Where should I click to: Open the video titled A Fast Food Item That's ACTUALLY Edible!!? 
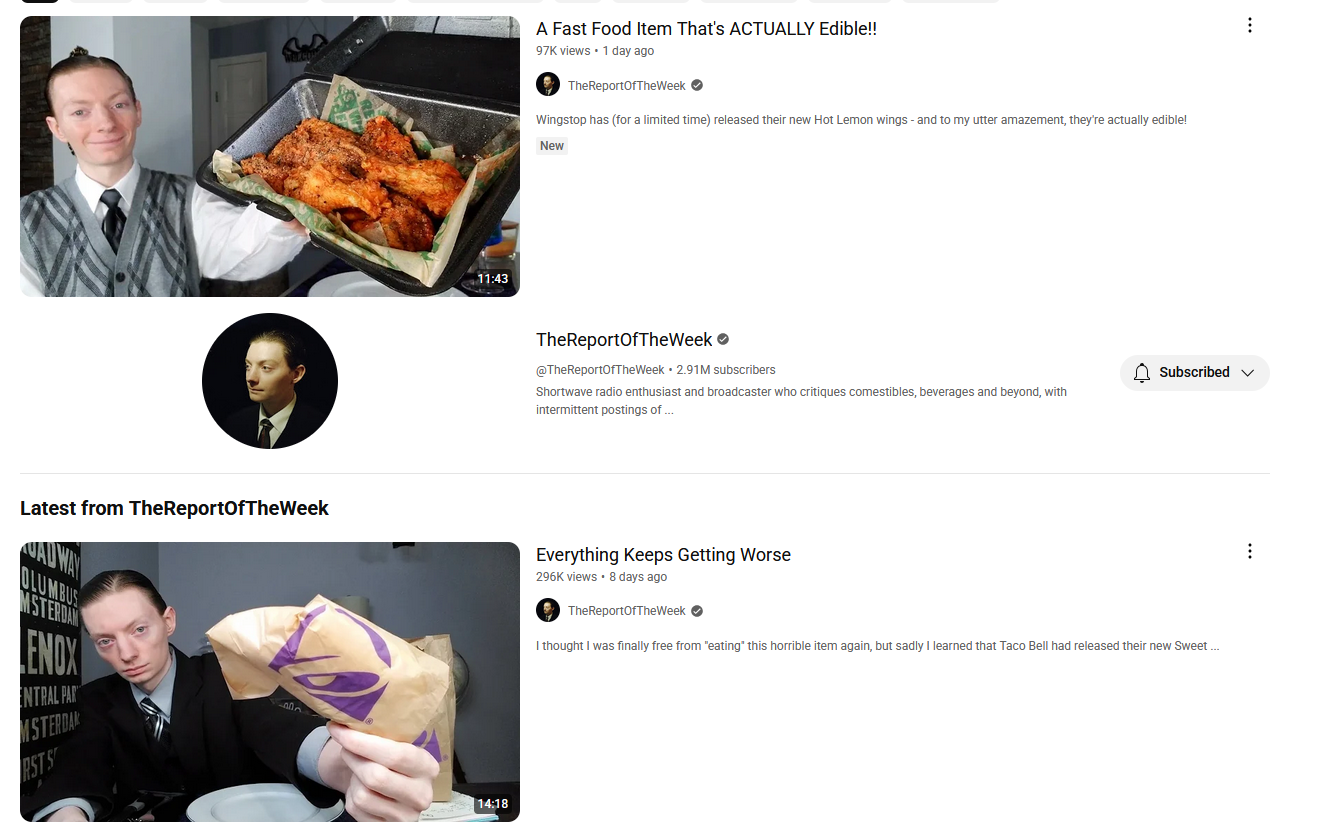tap(706, 29)
